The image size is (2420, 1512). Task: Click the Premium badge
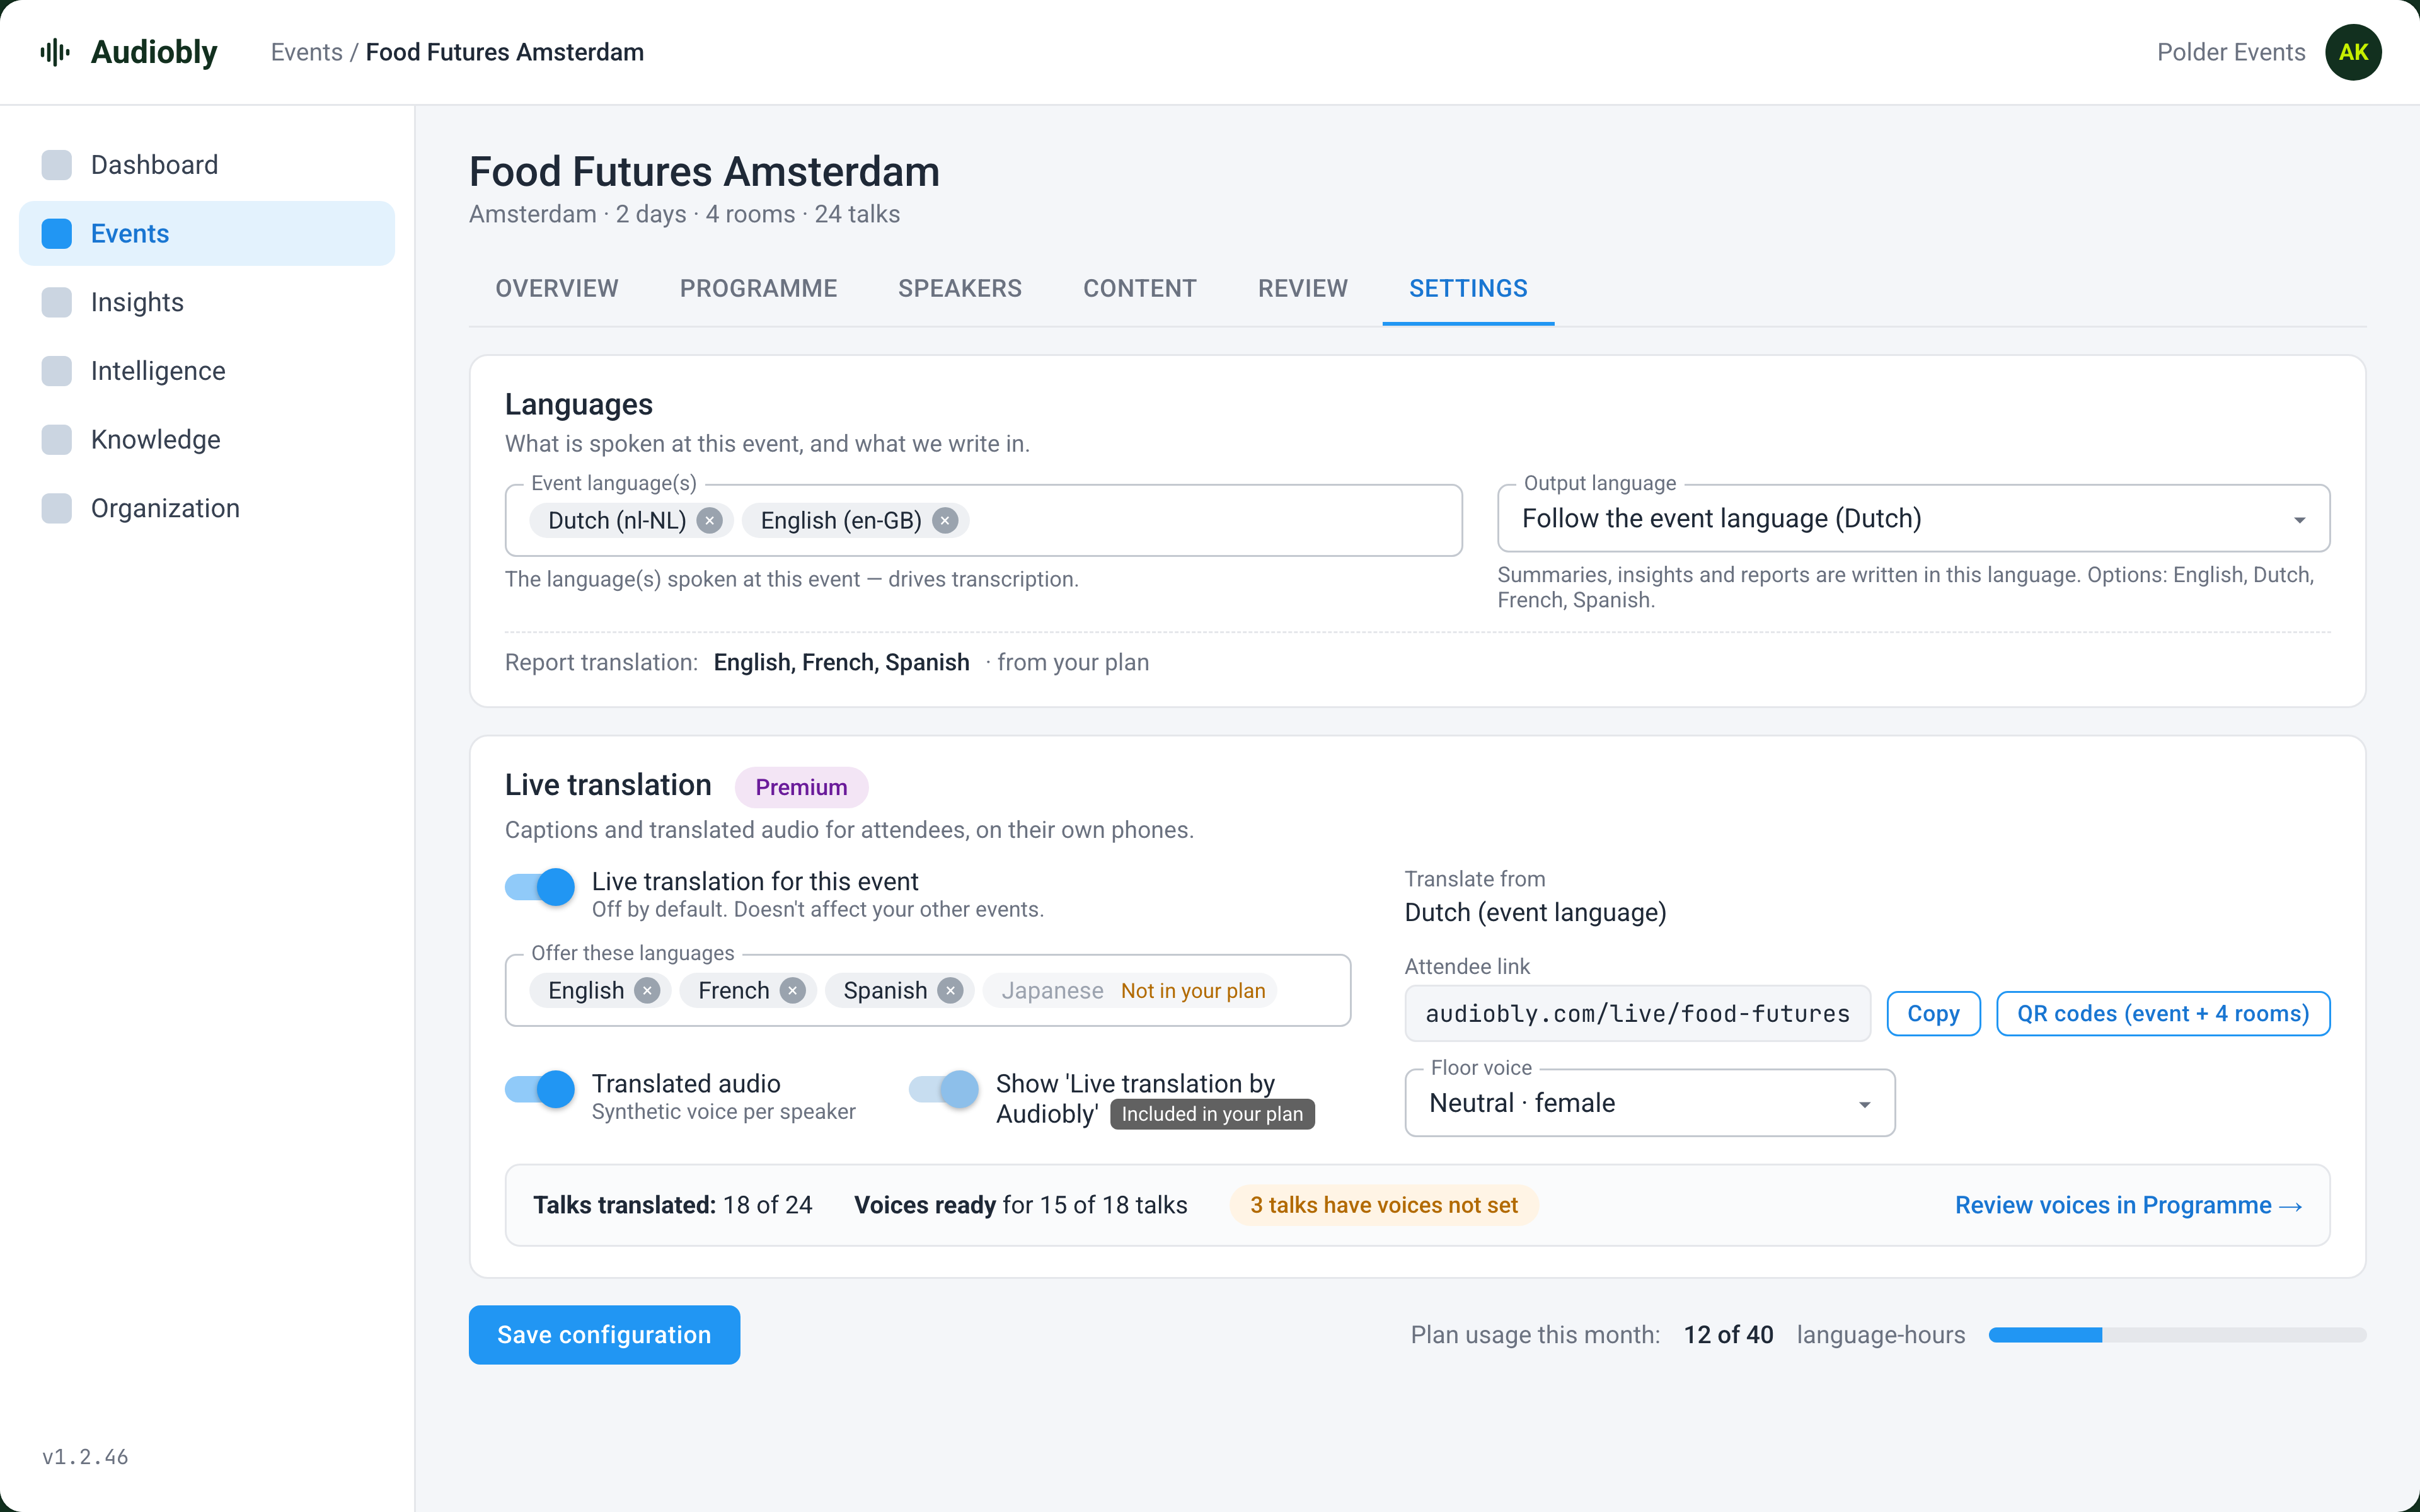(x=801, y=787)
